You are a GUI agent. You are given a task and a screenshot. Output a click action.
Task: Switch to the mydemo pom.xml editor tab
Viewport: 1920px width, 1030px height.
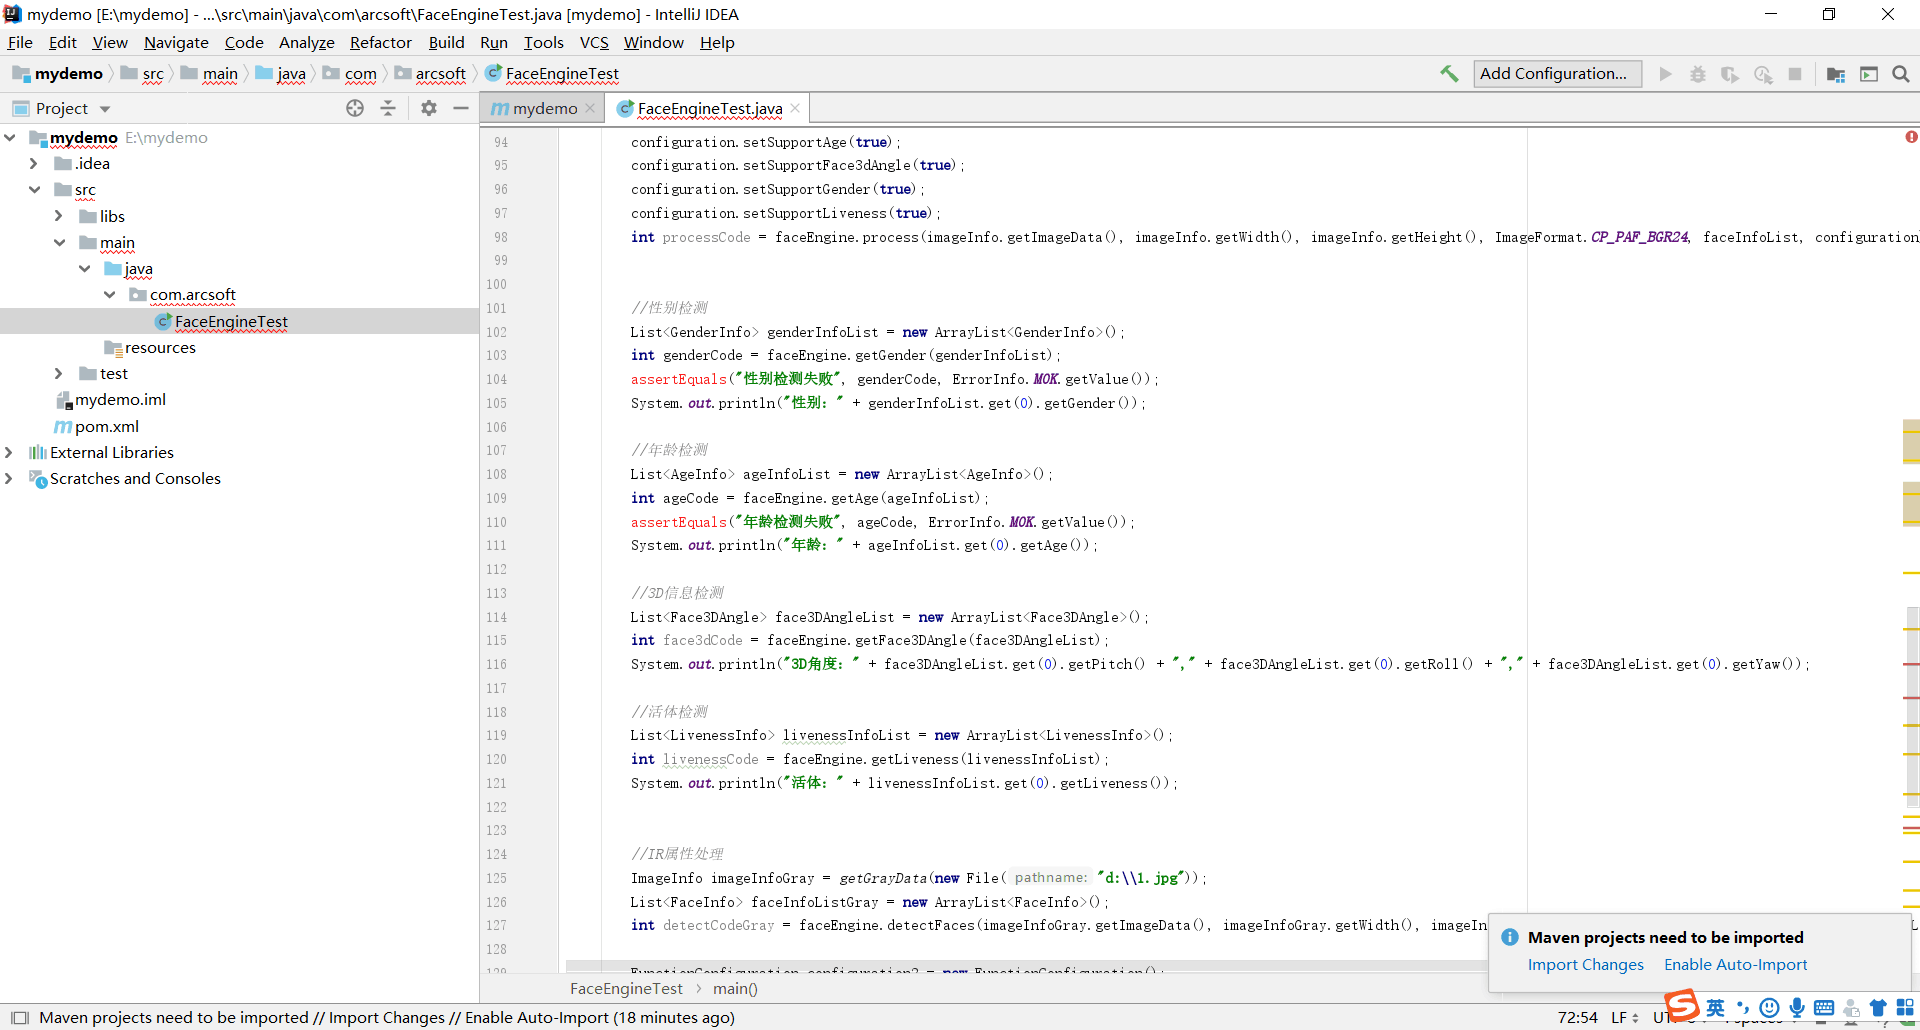click(543, 108)
